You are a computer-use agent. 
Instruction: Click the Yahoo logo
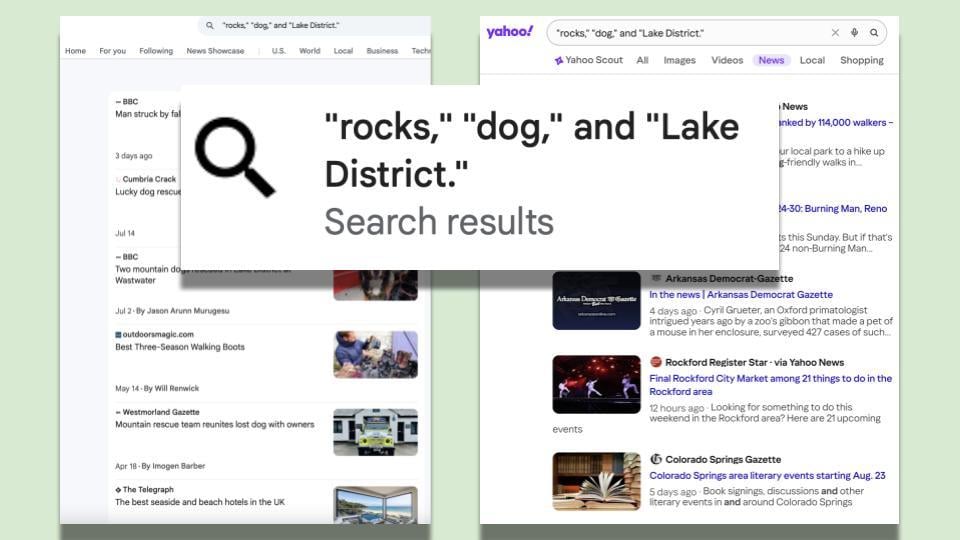pos(509,32)
